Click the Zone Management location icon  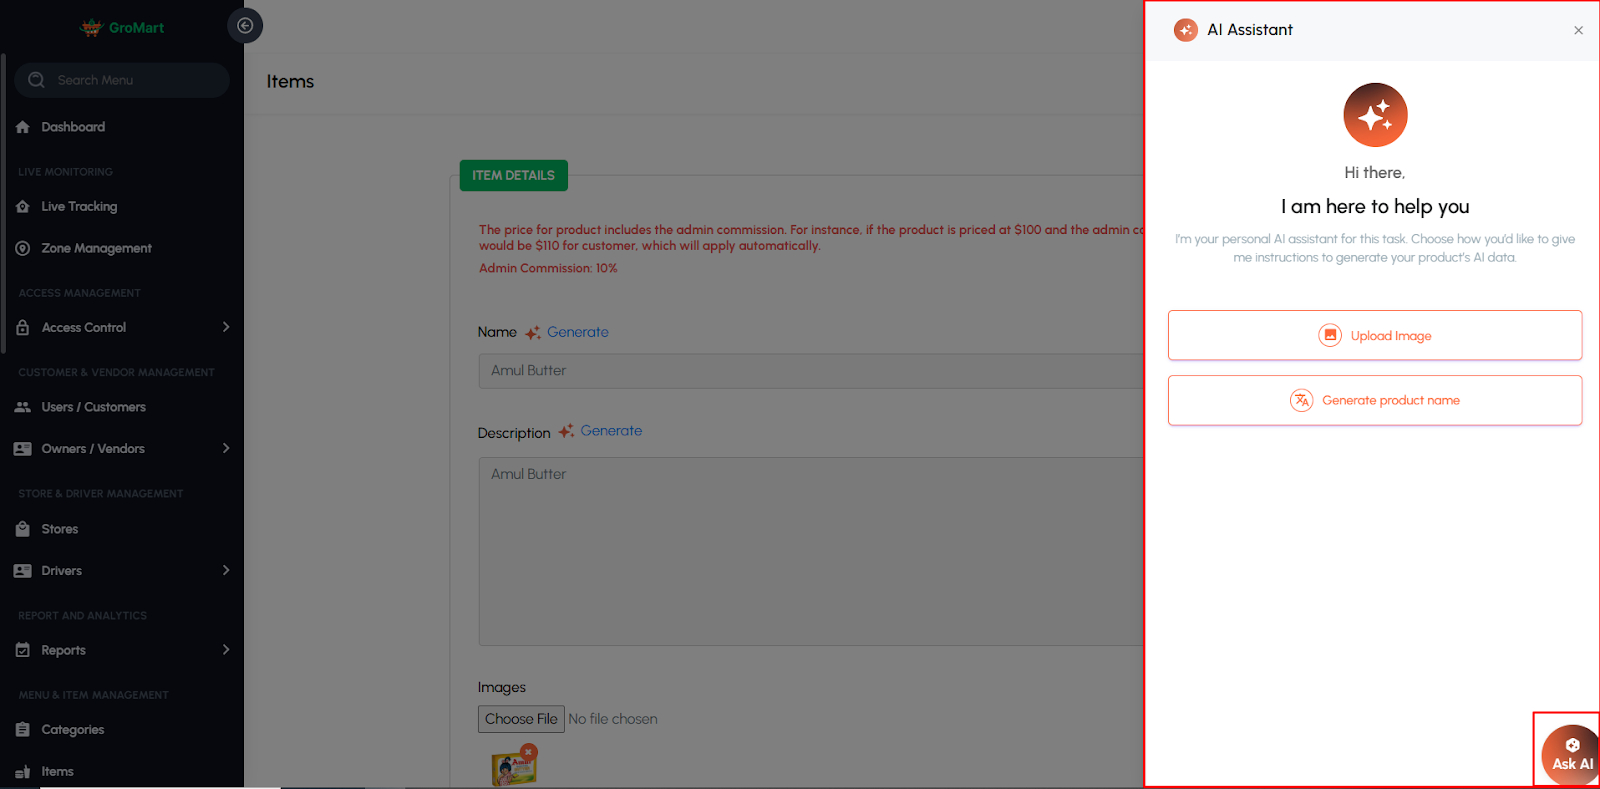click(23, 248)
